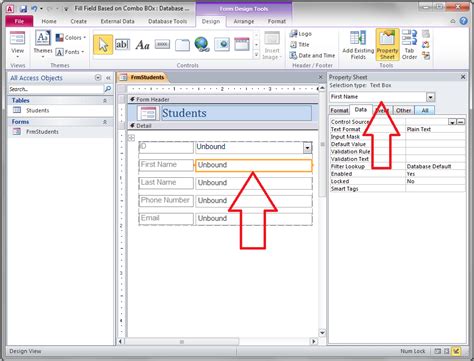Open the File tab
474x361 pixels.
click(x=19, y=21)
